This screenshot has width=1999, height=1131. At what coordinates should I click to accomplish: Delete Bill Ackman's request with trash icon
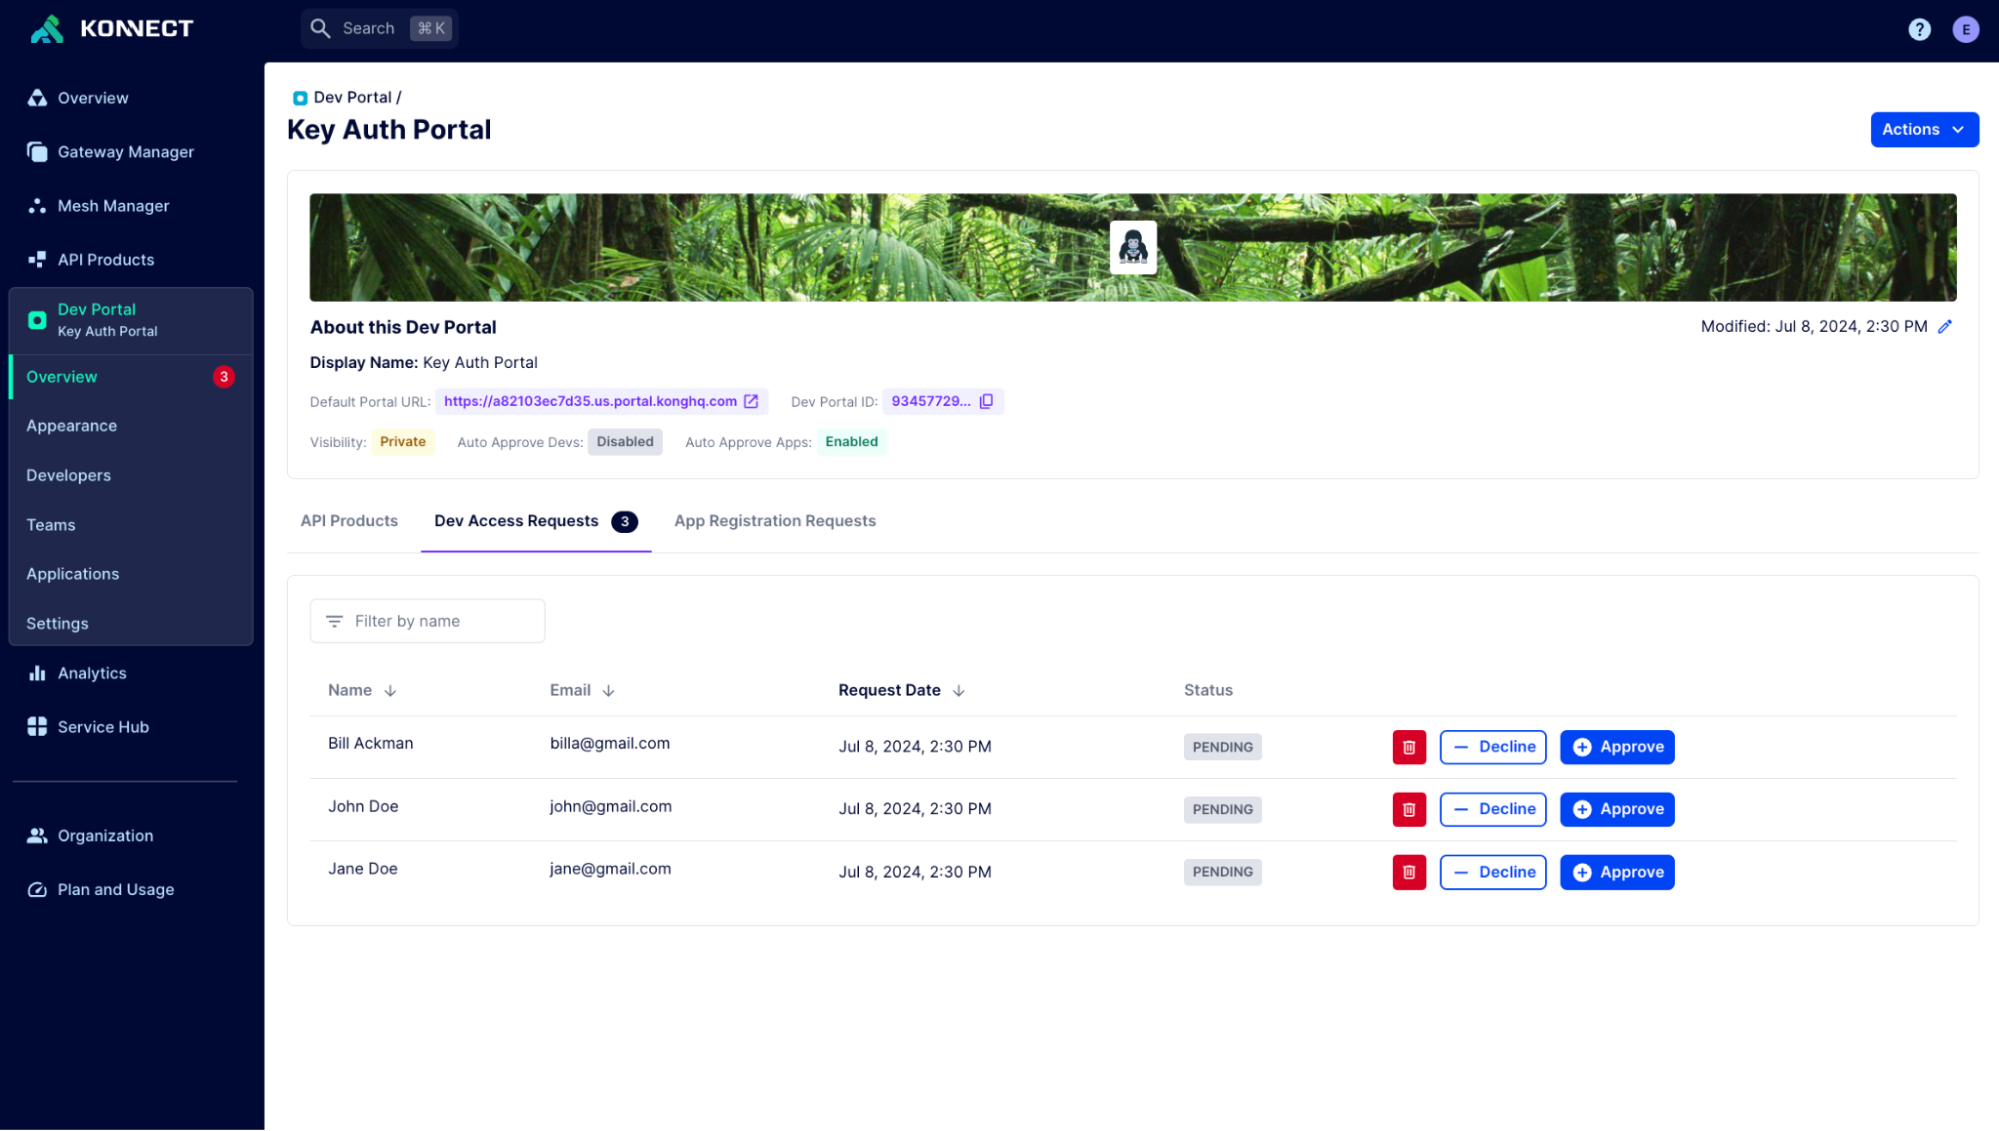coord(1408,747)
